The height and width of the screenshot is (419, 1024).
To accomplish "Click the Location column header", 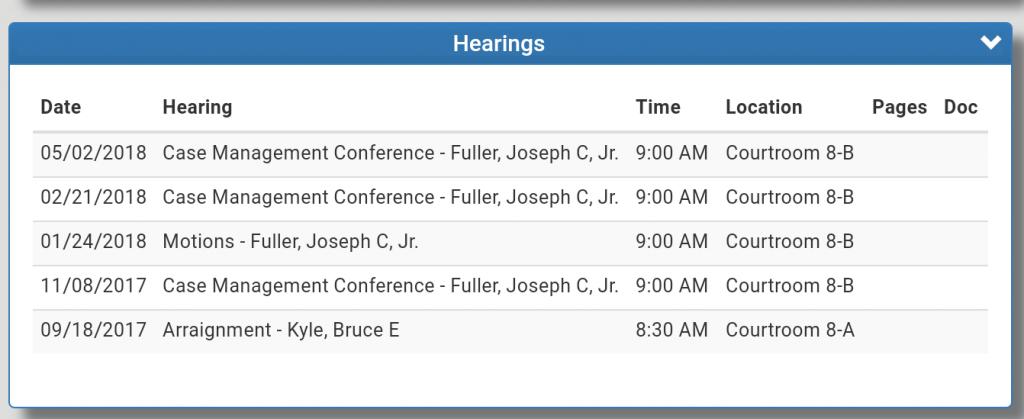I will 763,107.
